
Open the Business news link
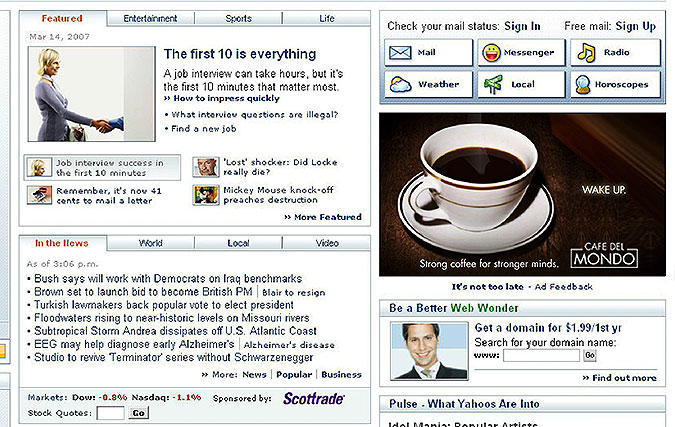(x=341, y=374)
